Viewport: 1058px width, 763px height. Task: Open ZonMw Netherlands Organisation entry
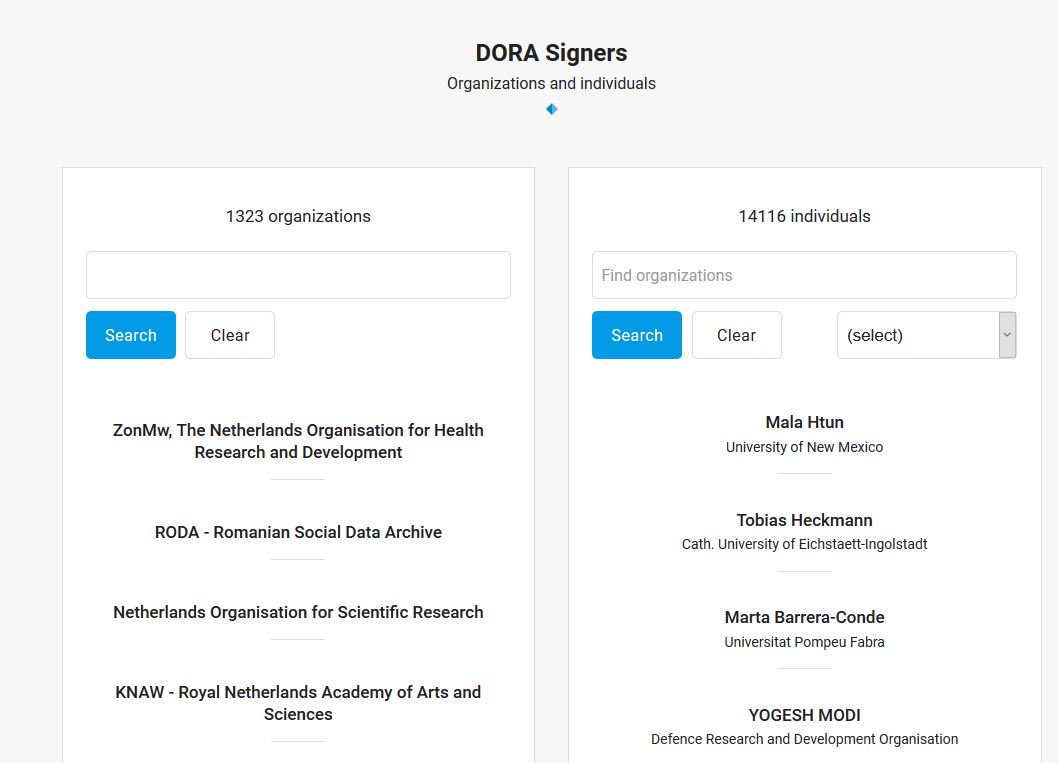[298, 441]
